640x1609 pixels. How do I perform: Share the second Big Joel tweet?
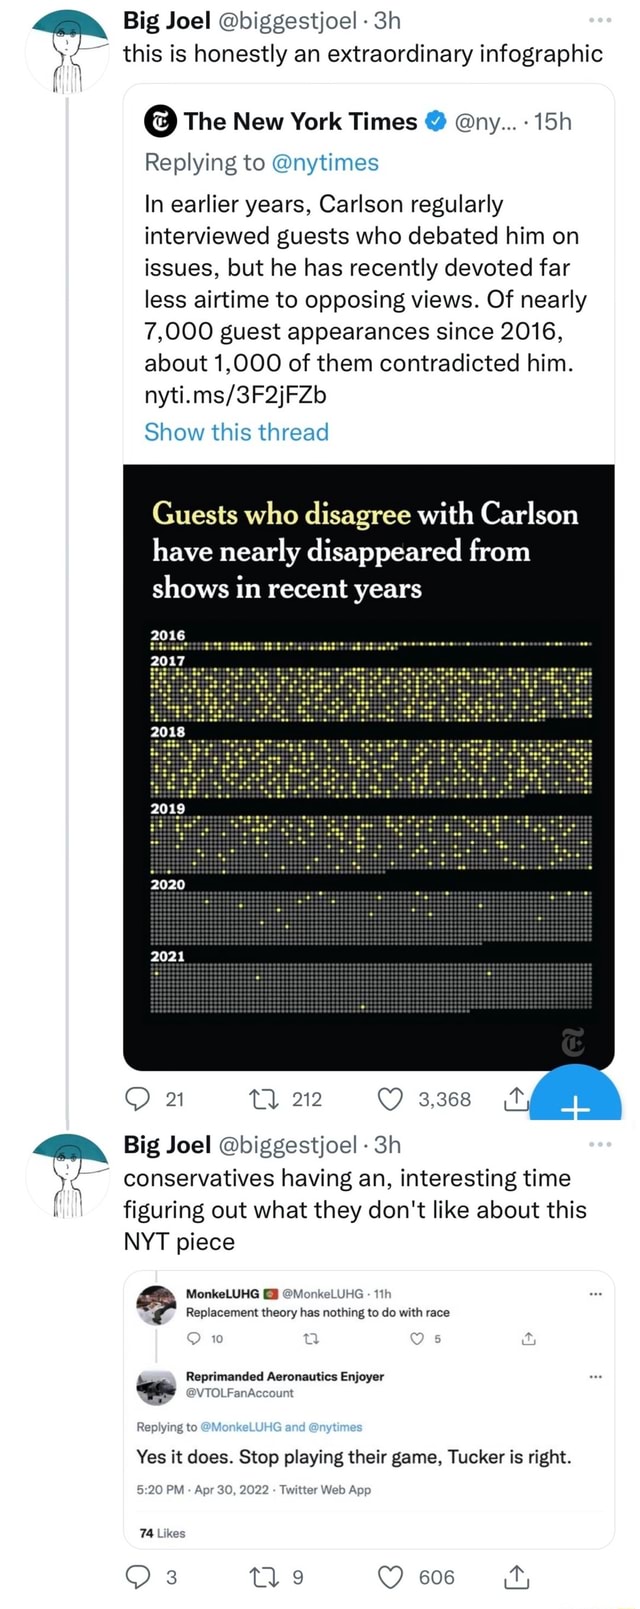point(516,1577)
